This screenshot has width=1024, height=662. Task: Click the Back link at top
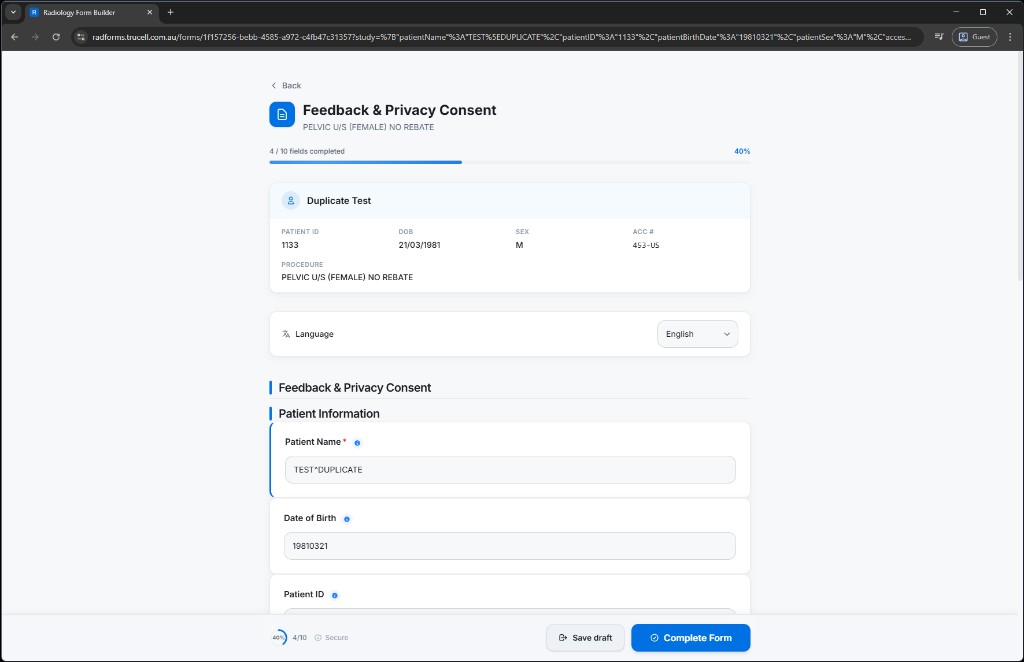coord(286,86)
